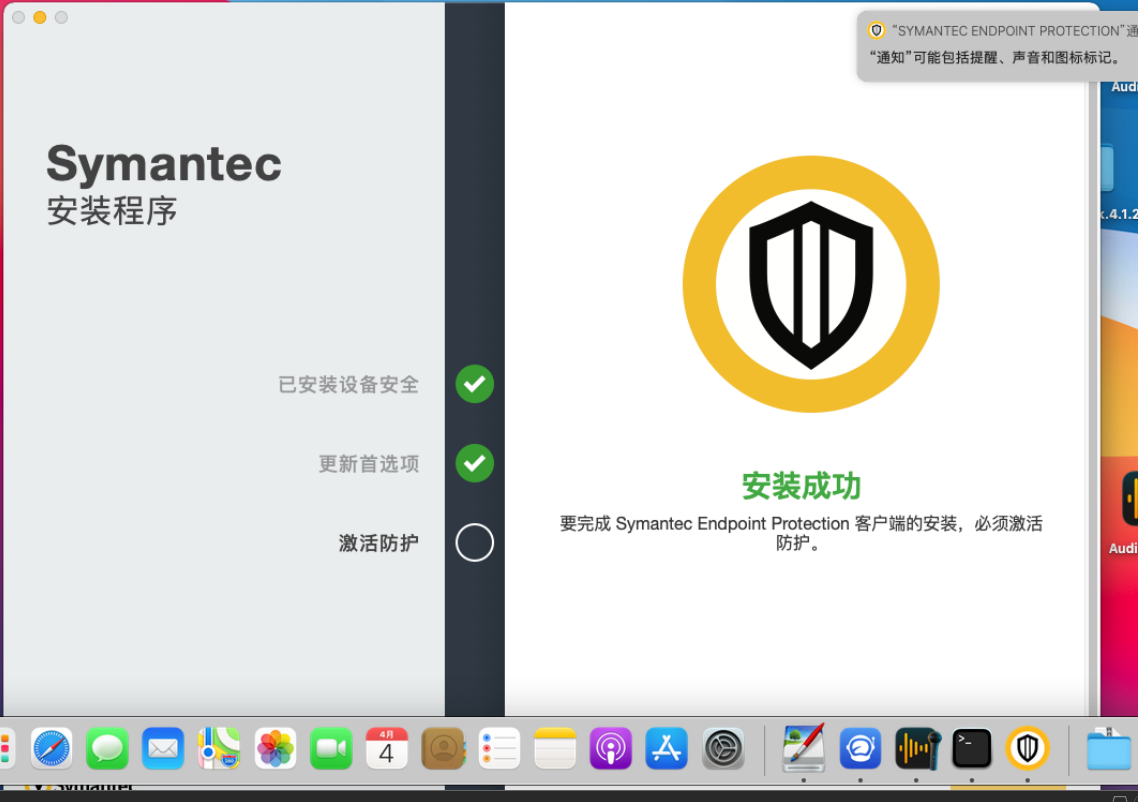The height and width of the screenshot is (802, 1138).
Task: Open Maps in the Dock
Action: (x=218, y=748)
